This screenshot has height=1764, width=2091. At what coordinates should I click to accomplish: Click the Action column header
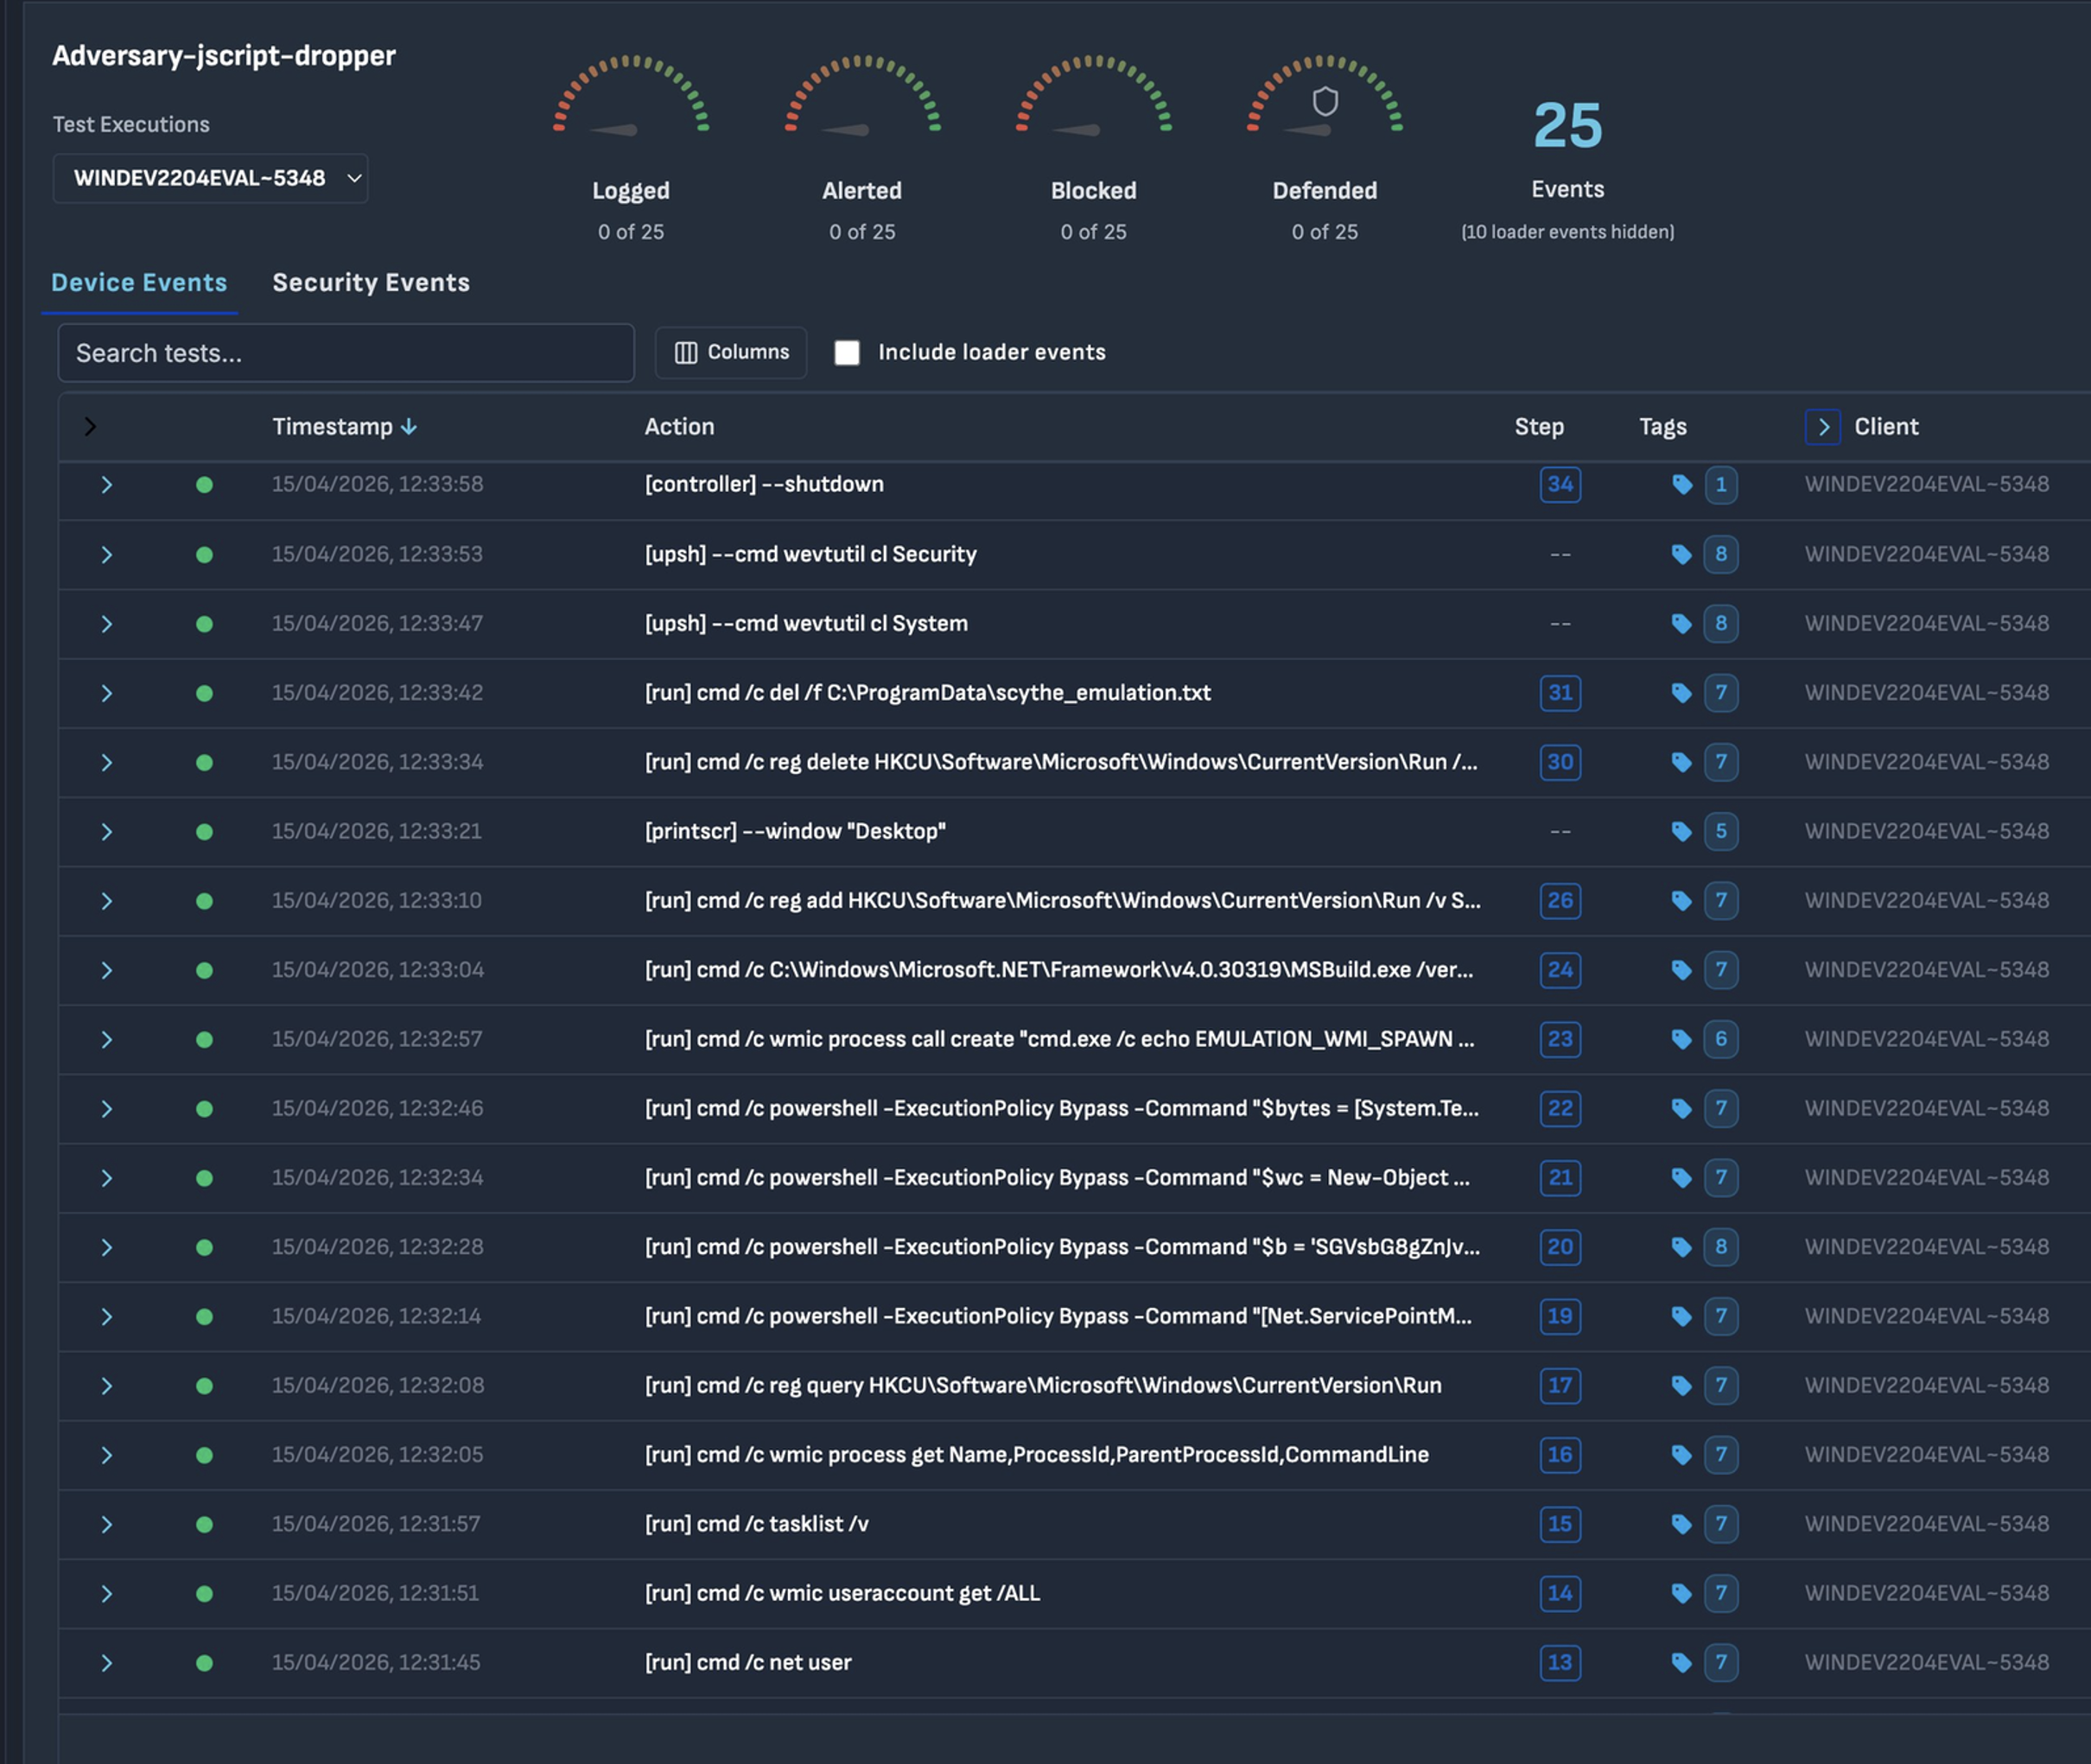(679, 427)
